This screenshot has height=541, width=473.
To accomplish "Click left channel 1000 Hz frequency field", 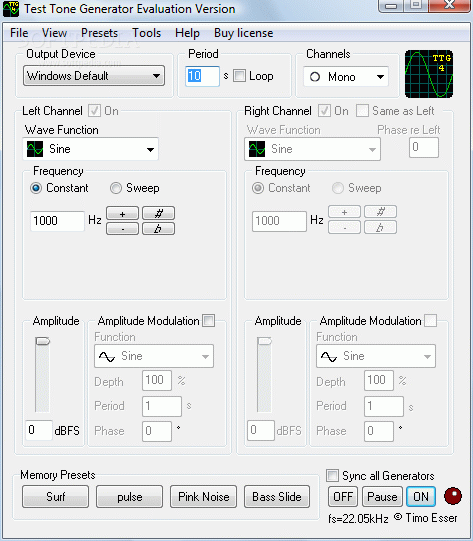I will click(57, 221).
